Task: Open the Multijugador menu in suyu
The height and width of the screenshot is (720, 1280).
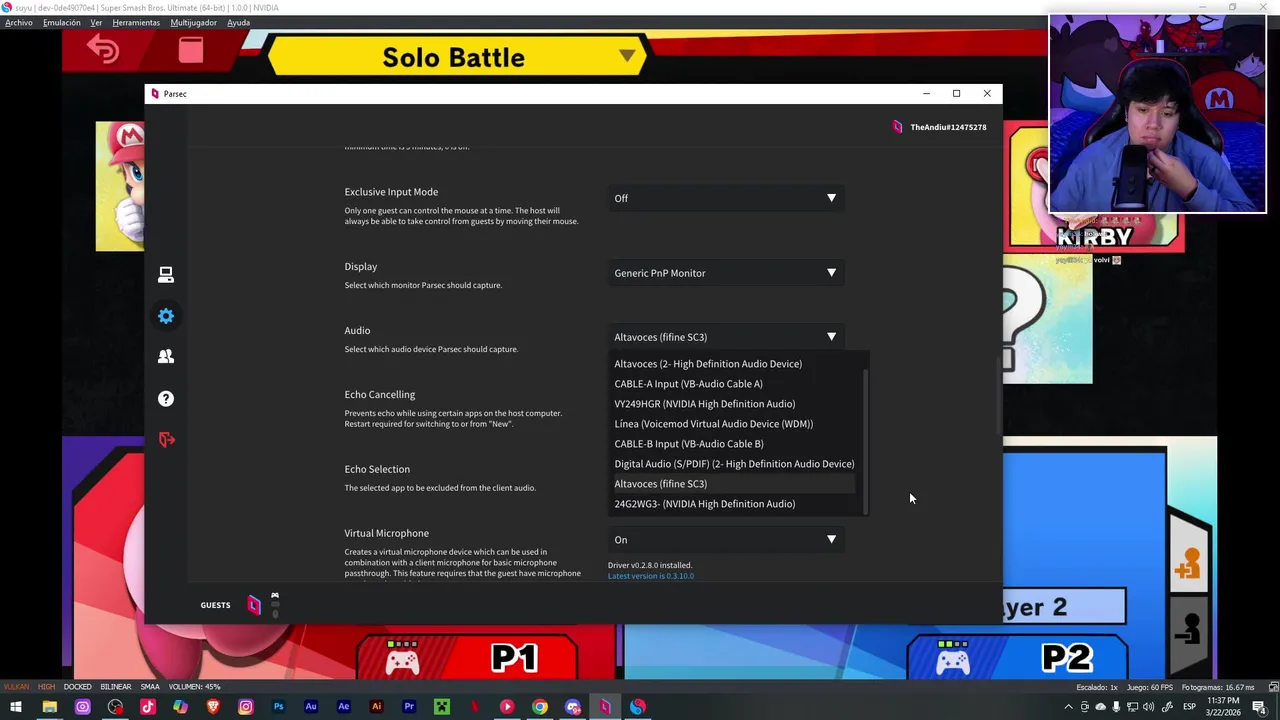Action: pyautogui.click(x=194, y=22)
